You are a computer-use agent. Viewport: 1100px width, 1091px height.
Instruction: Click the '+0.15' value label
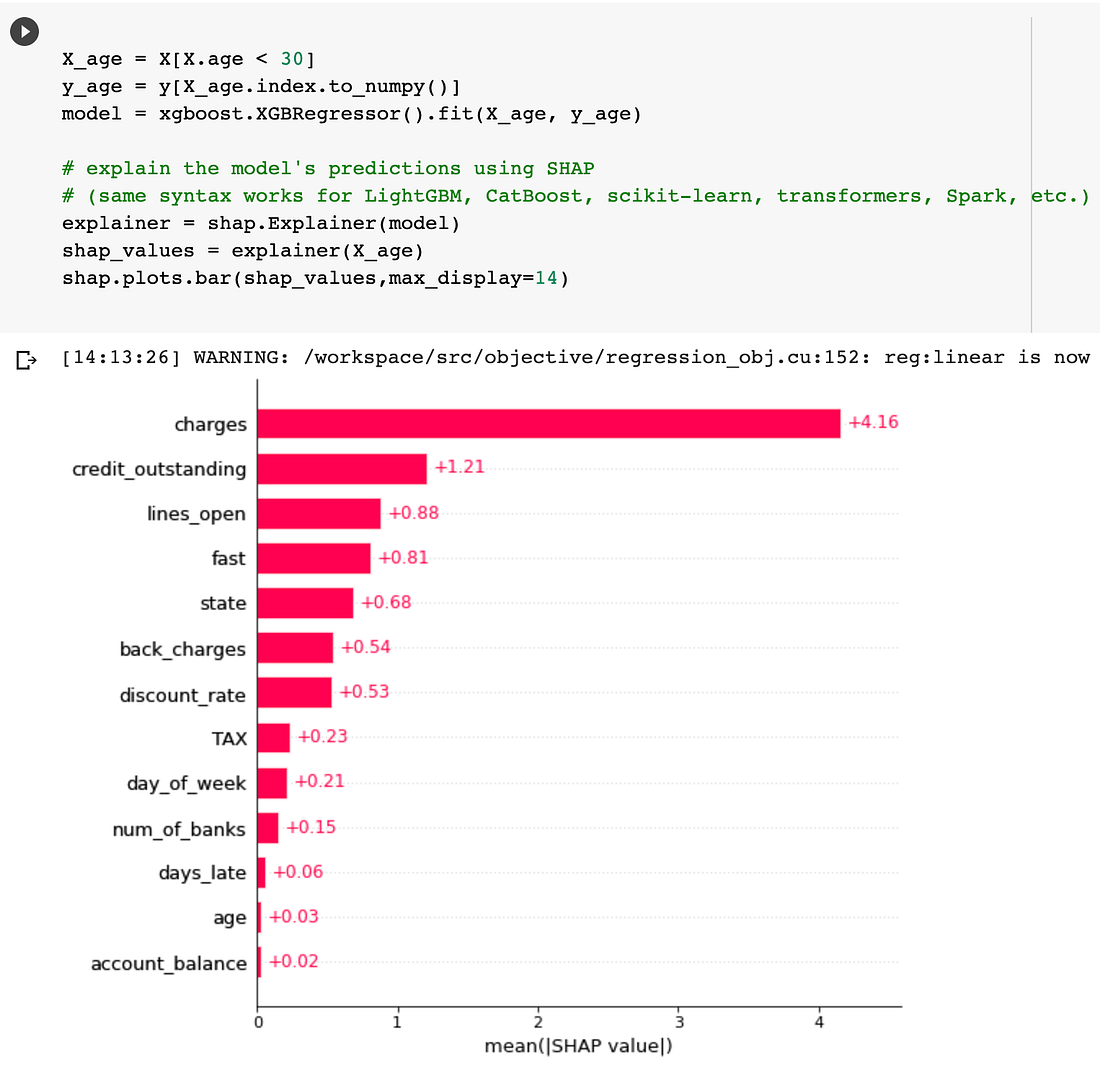coord(311,827)
